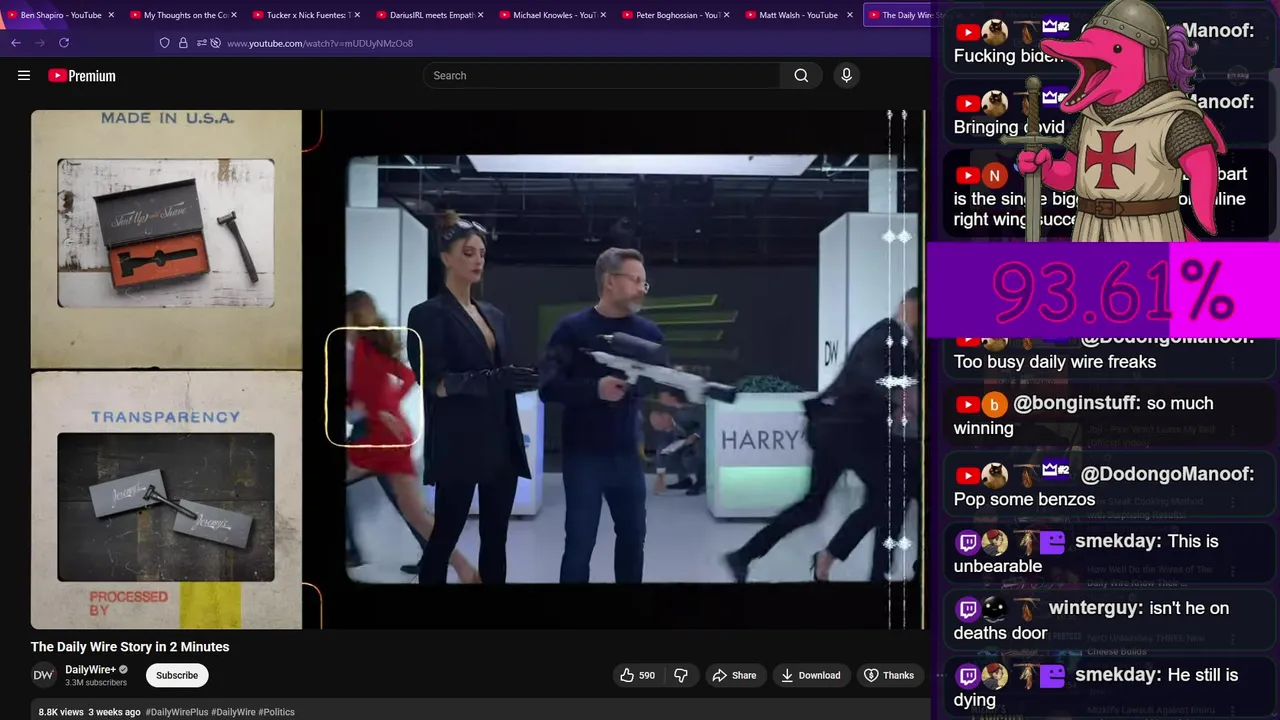Like the video with thumbs up
This screenshot has height=720, width=1280.
pos(637,675)
